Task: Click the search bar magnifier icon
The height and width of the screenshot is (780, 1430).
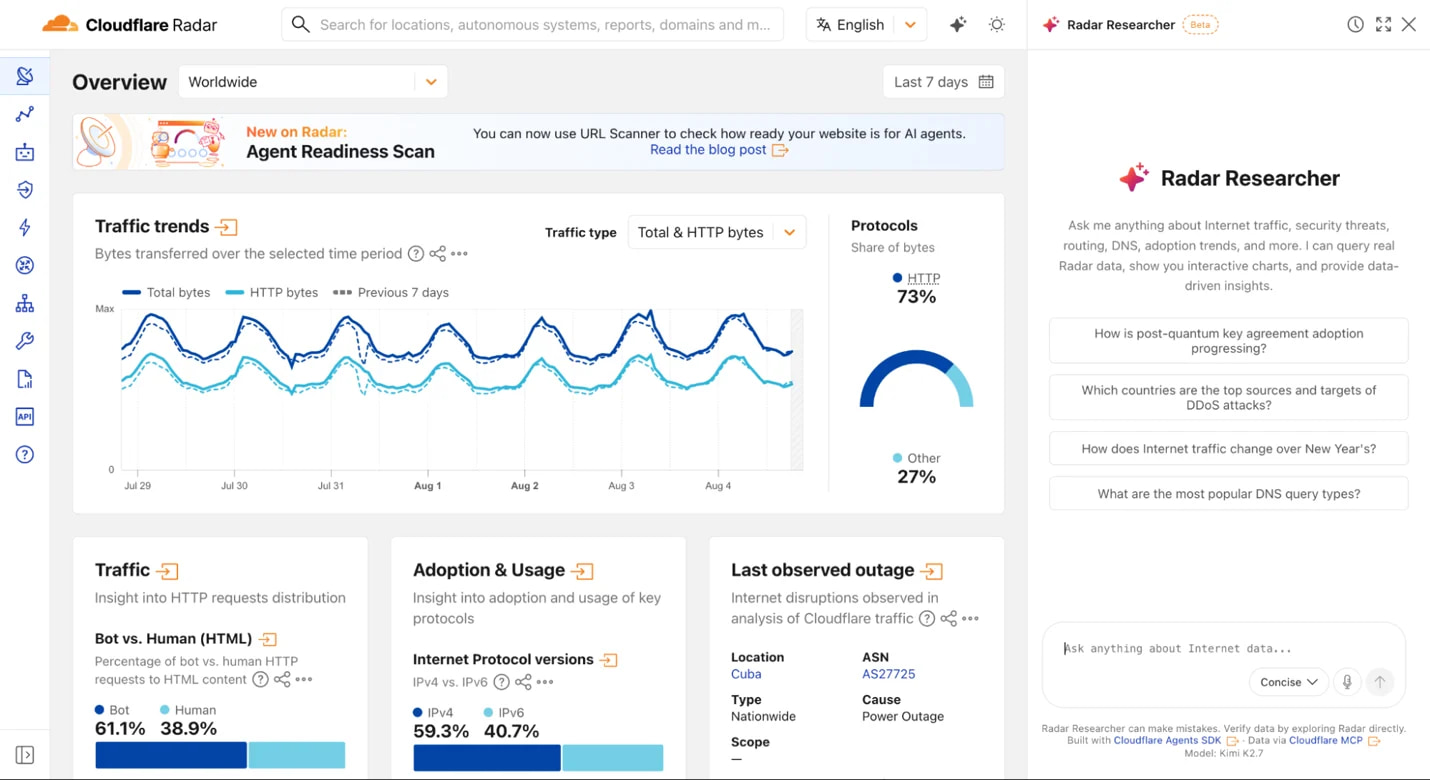Action: click(300, 24)
